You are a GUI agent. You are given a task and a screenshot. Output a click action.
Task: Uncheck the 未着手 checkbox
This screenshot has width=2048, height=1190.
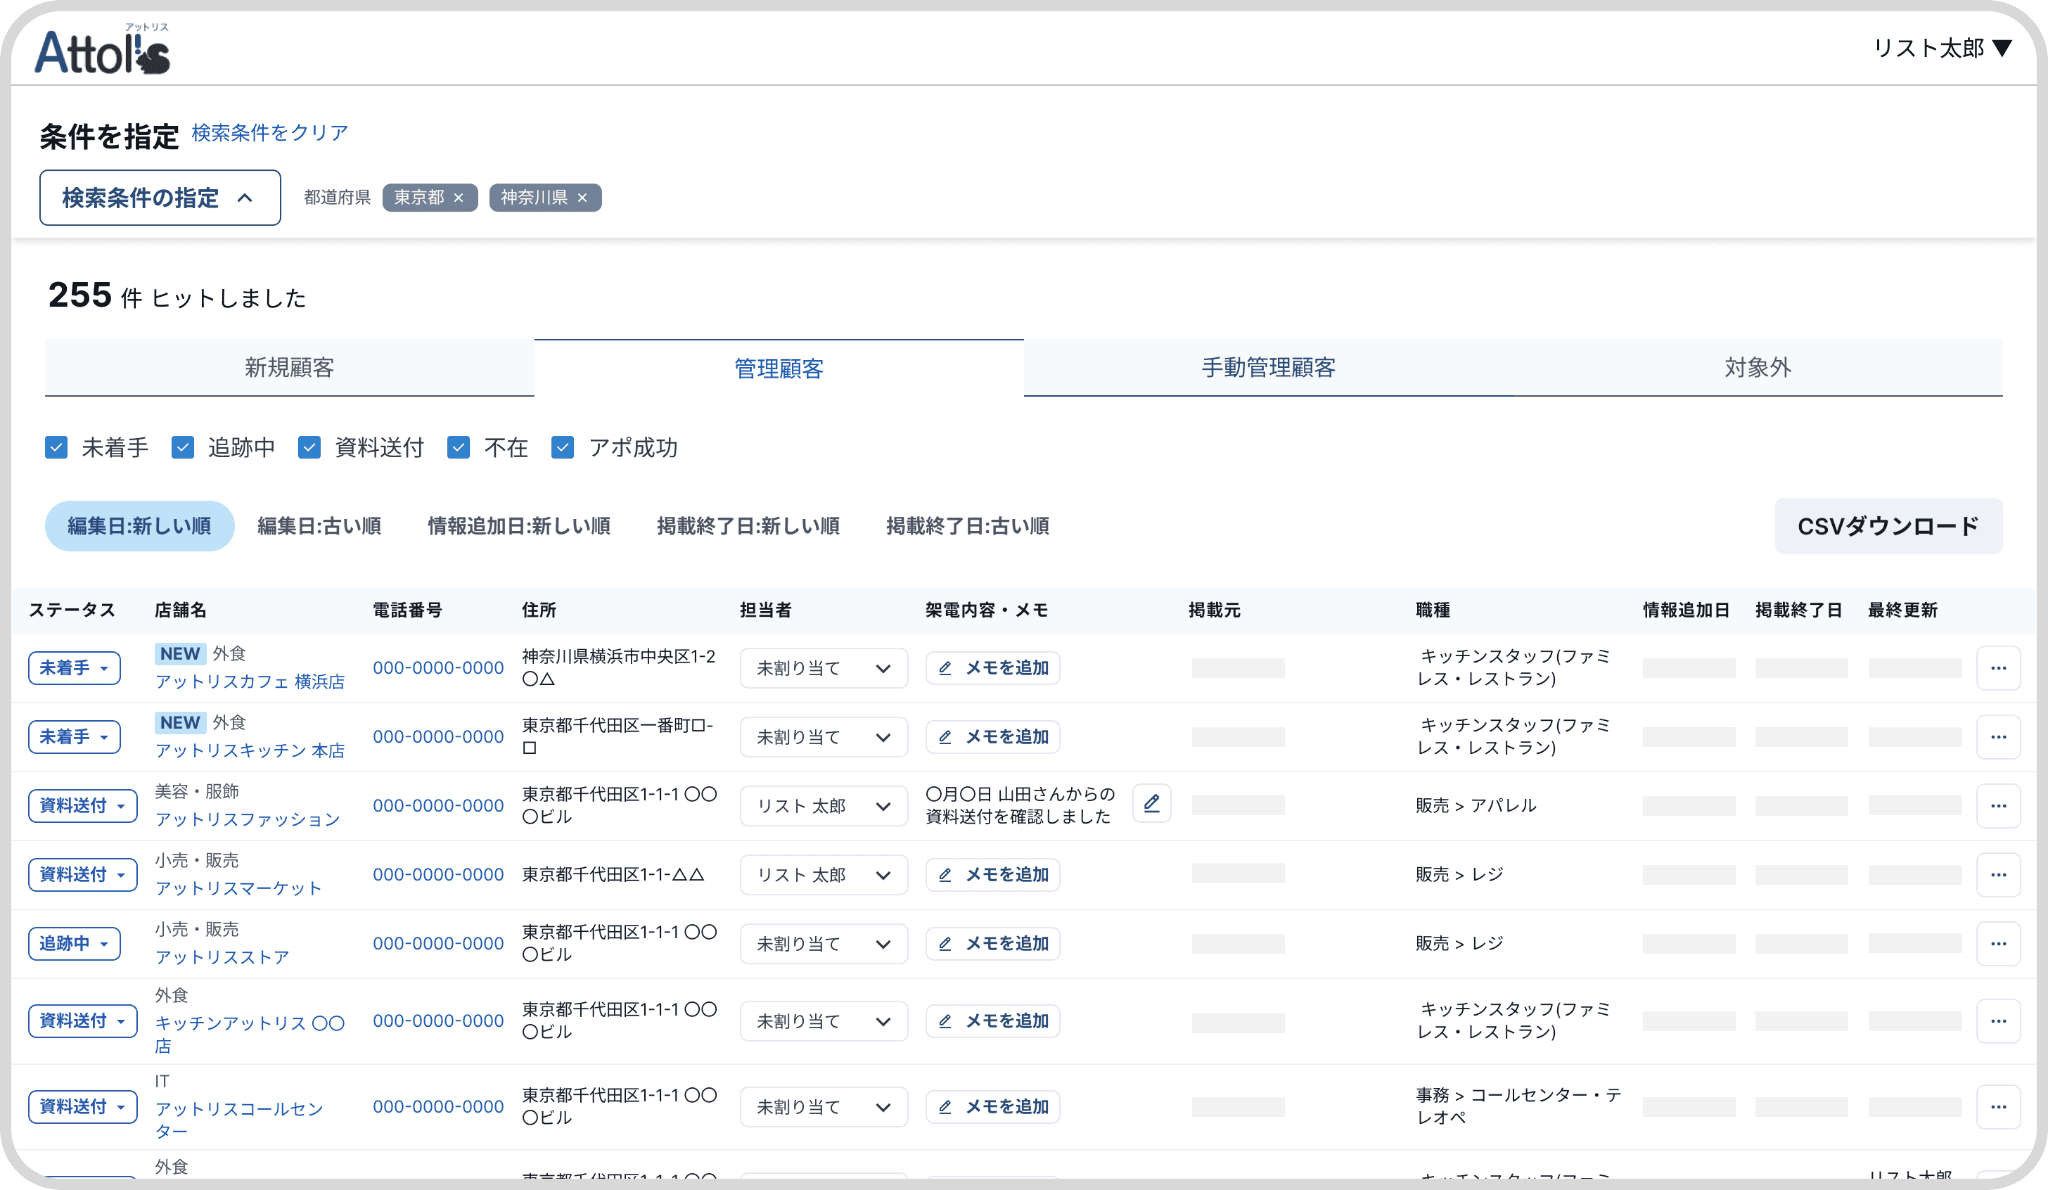pyautogui.click(x=57, y=448)
